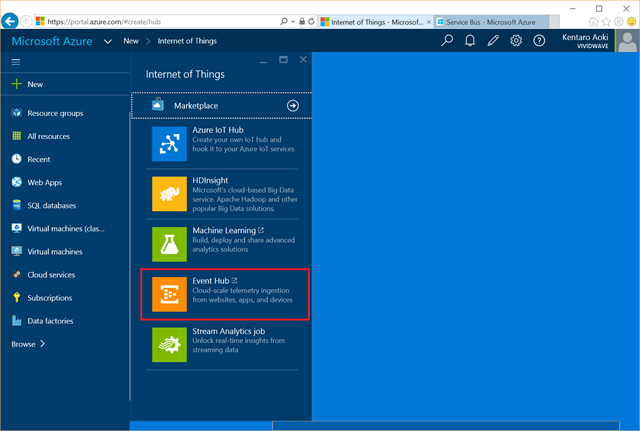Open the browser address search dropdown arrow
This screenshot has width=640, height=431.
[293, 22]
